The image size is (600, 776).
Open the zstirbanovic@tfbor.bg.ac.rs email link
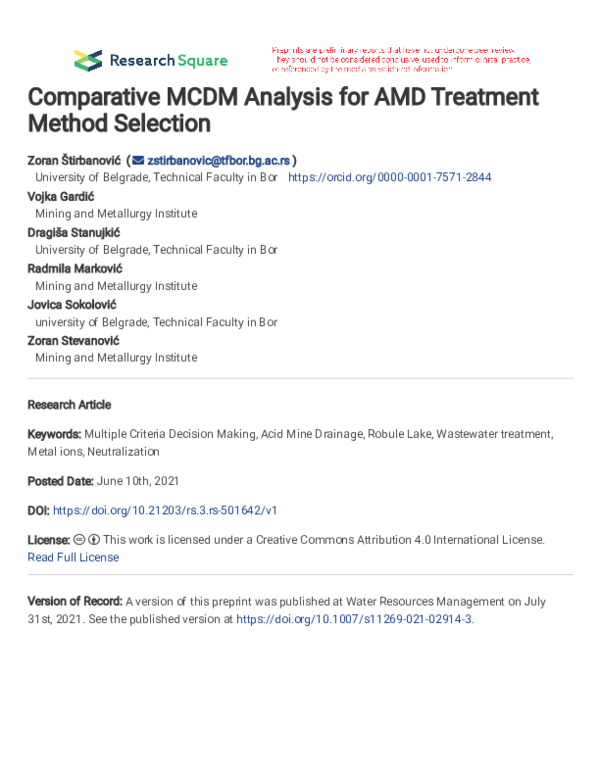218,160
